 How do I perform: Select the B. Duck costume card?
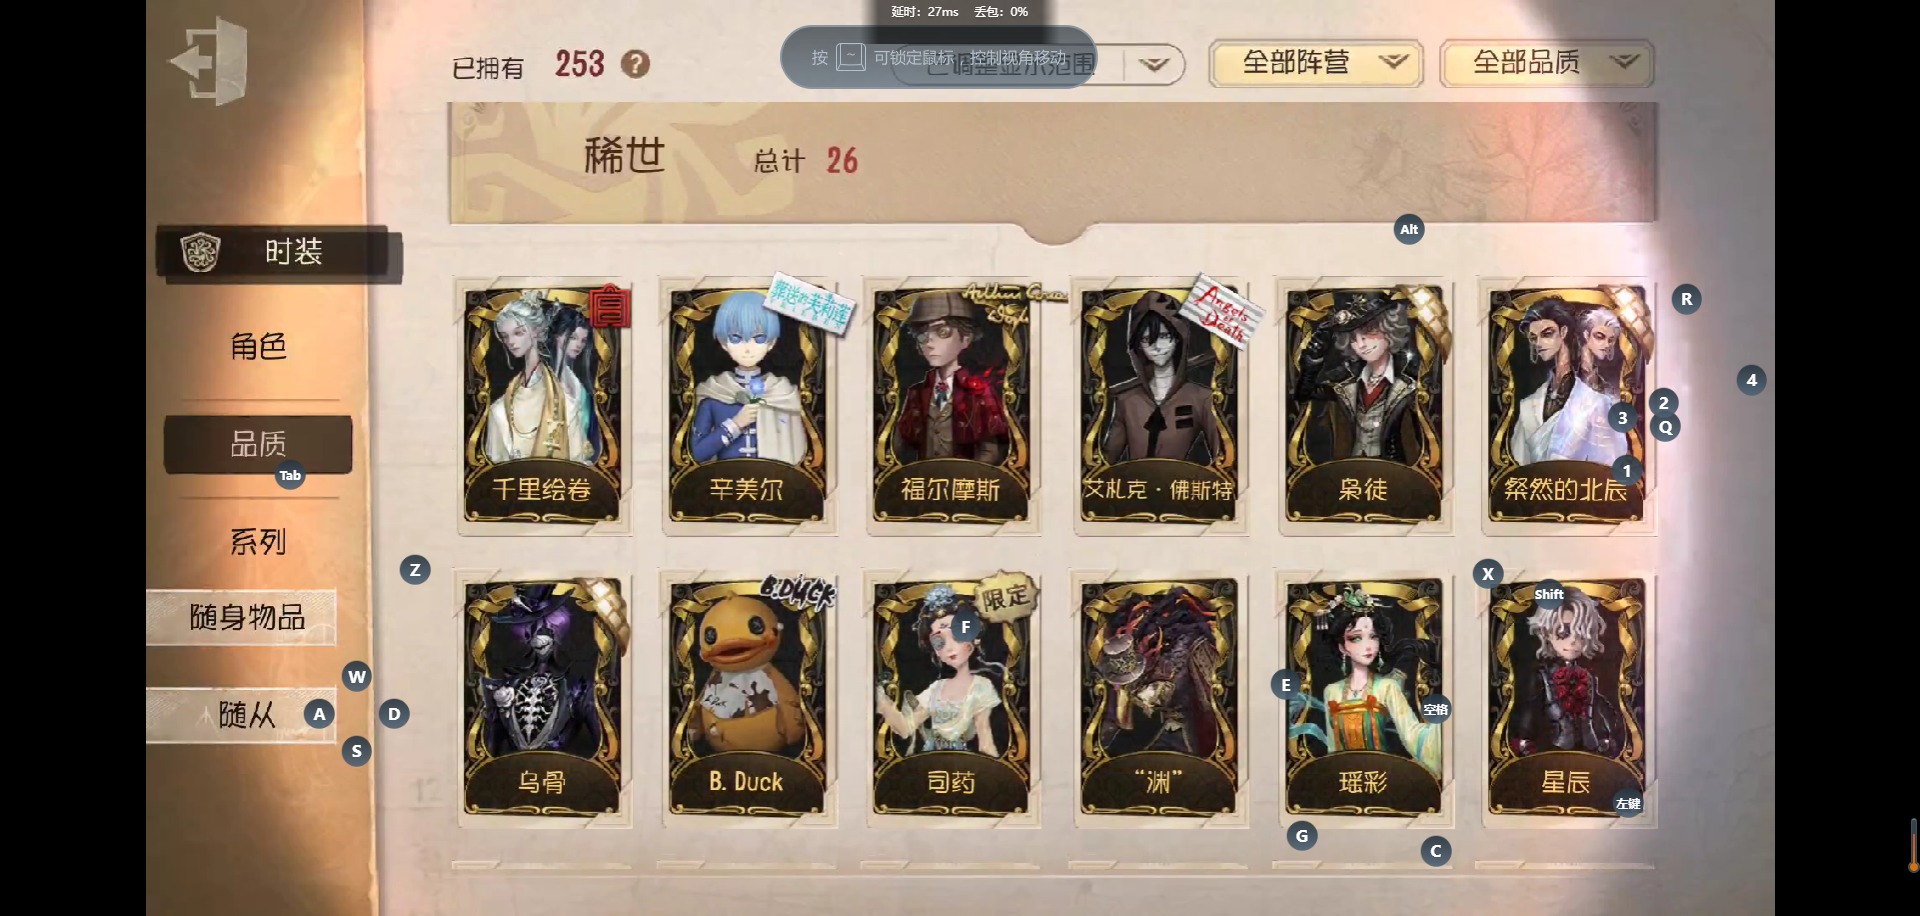pyautogui.click(x=747, y=698)
